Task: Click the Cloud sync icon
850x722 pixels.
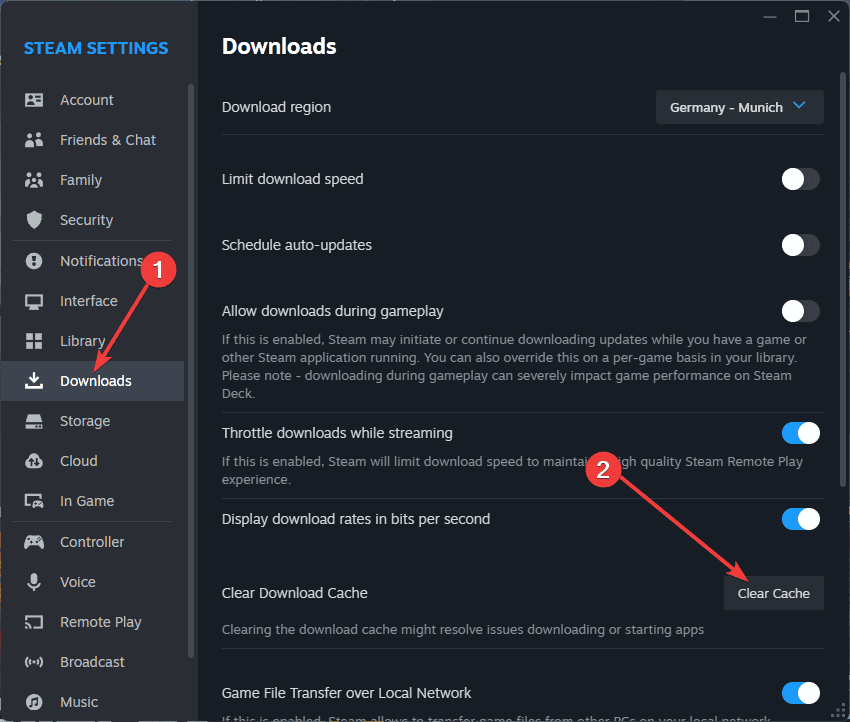Action: pos(34,461)
